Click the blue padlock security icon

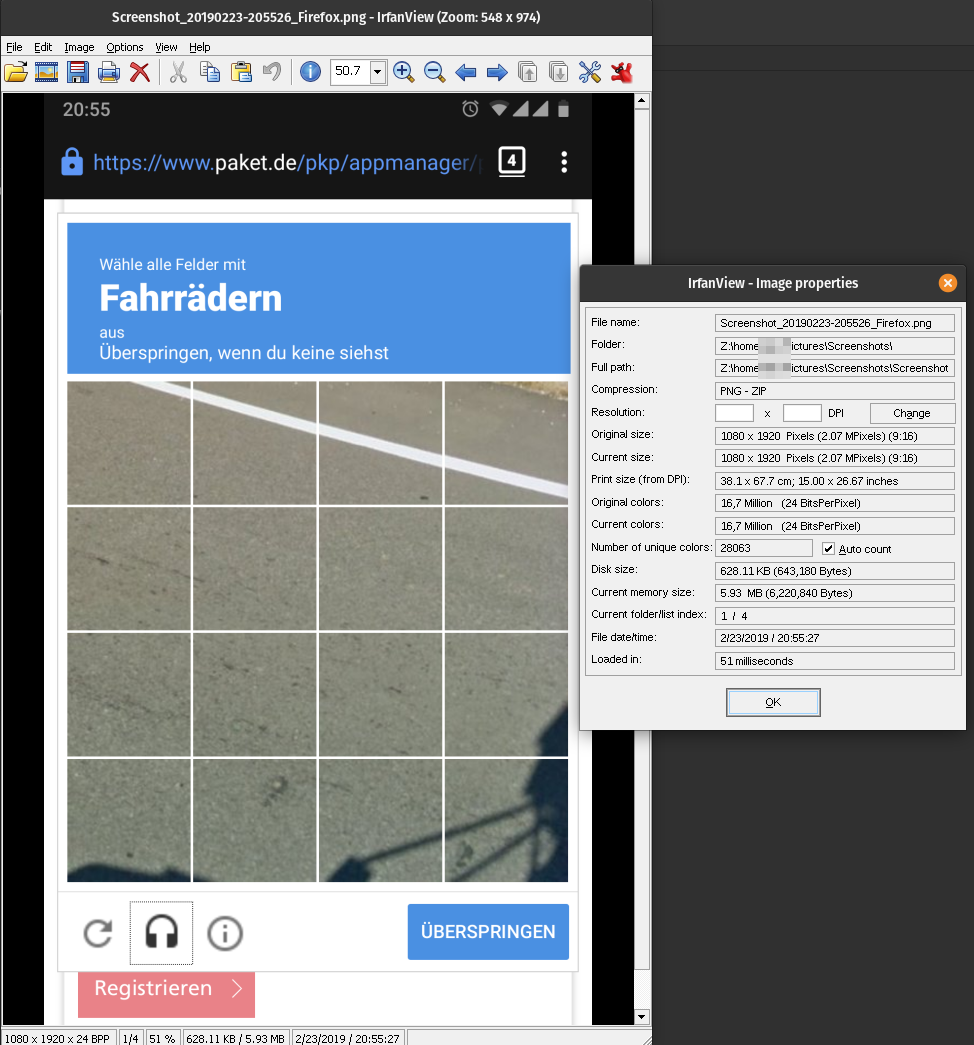pos(72,161)
